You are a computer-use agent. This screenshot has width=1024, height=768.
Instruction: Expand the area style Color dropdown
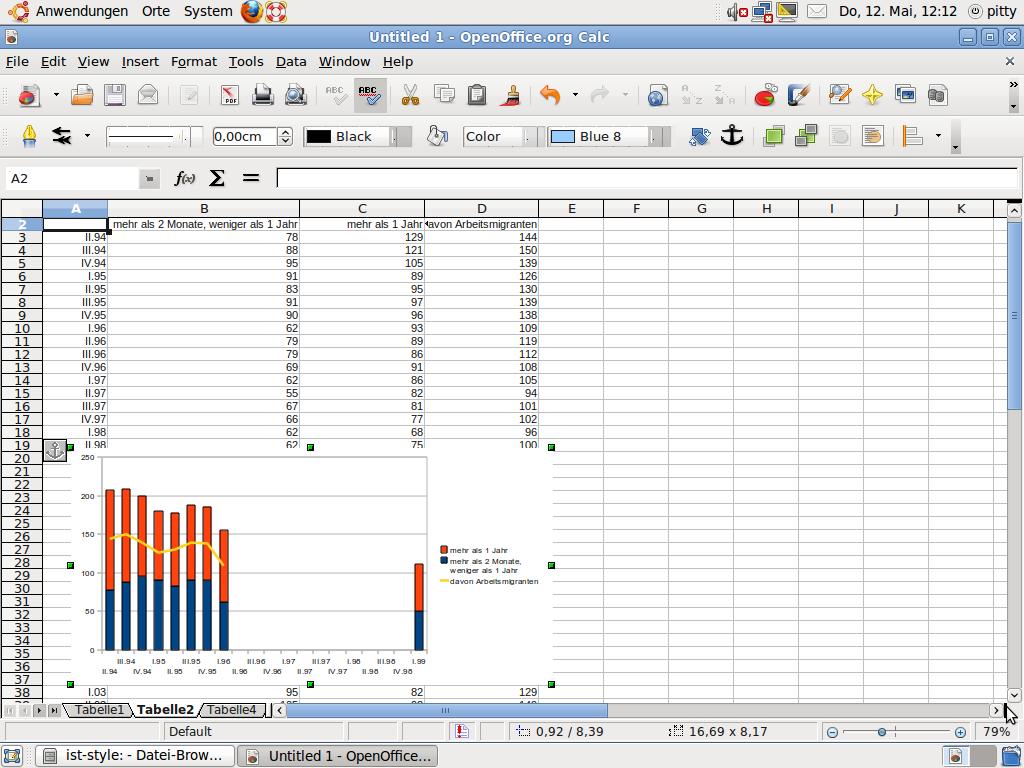[x=529, y=136]
